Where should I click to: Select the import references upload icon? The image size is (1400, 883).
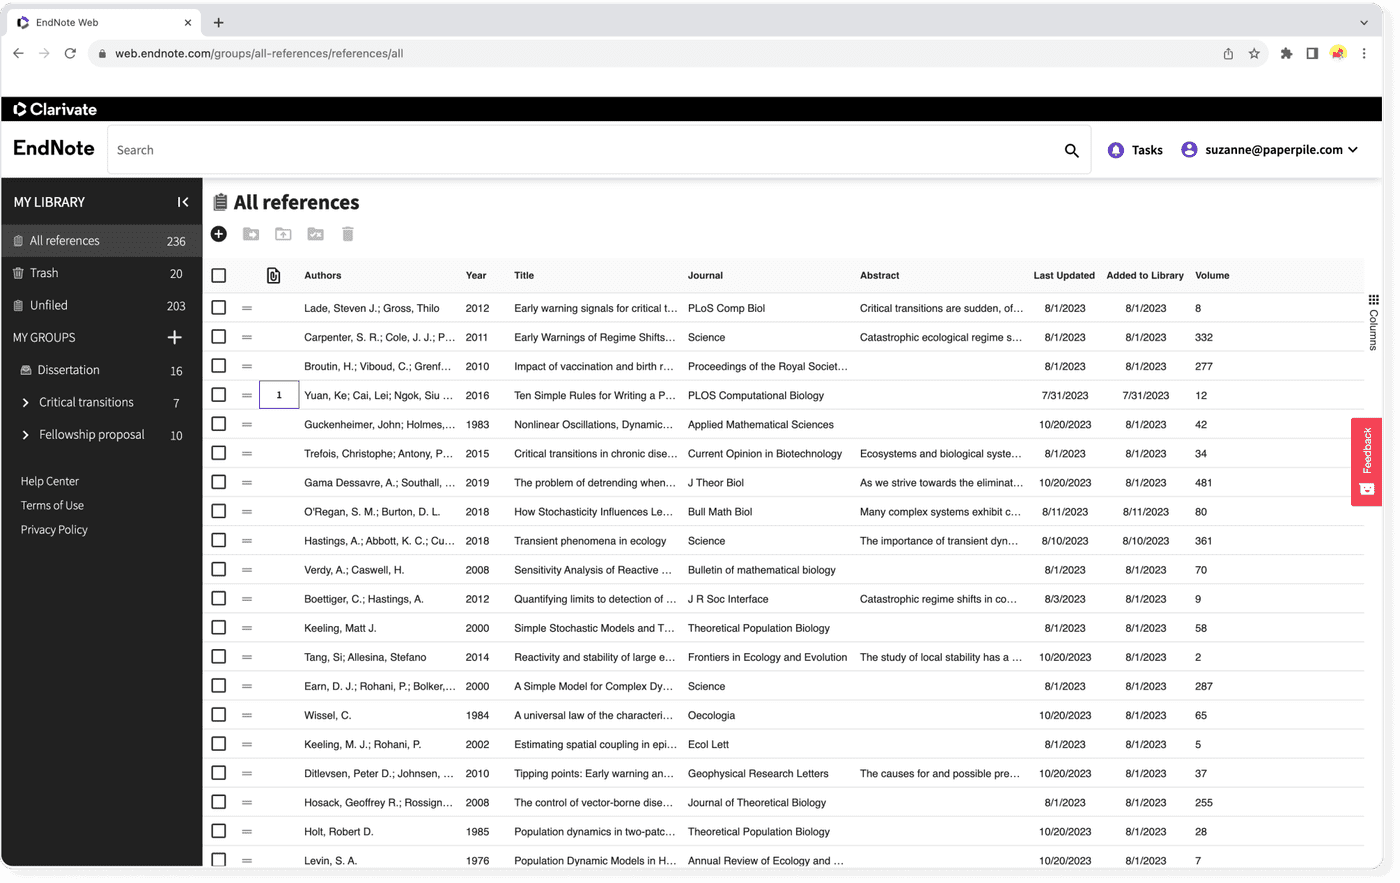tap(283, 233)
